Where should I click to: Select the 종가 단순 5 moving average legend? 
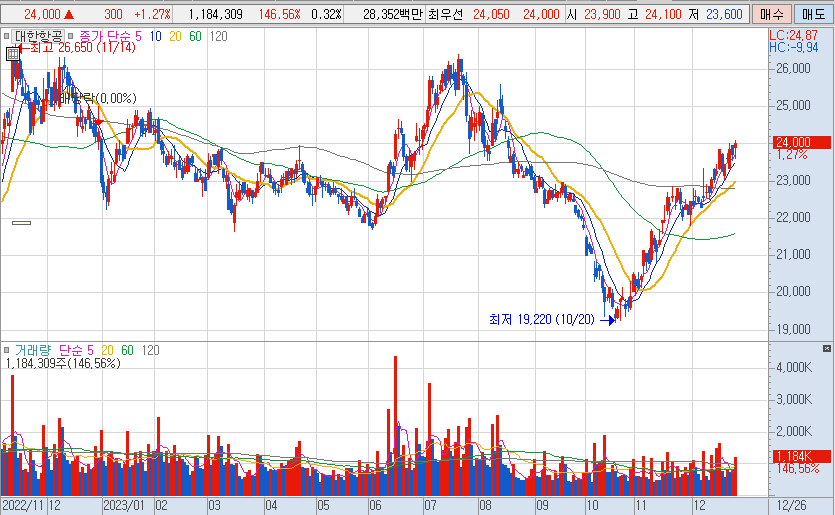tap(110, 36)
